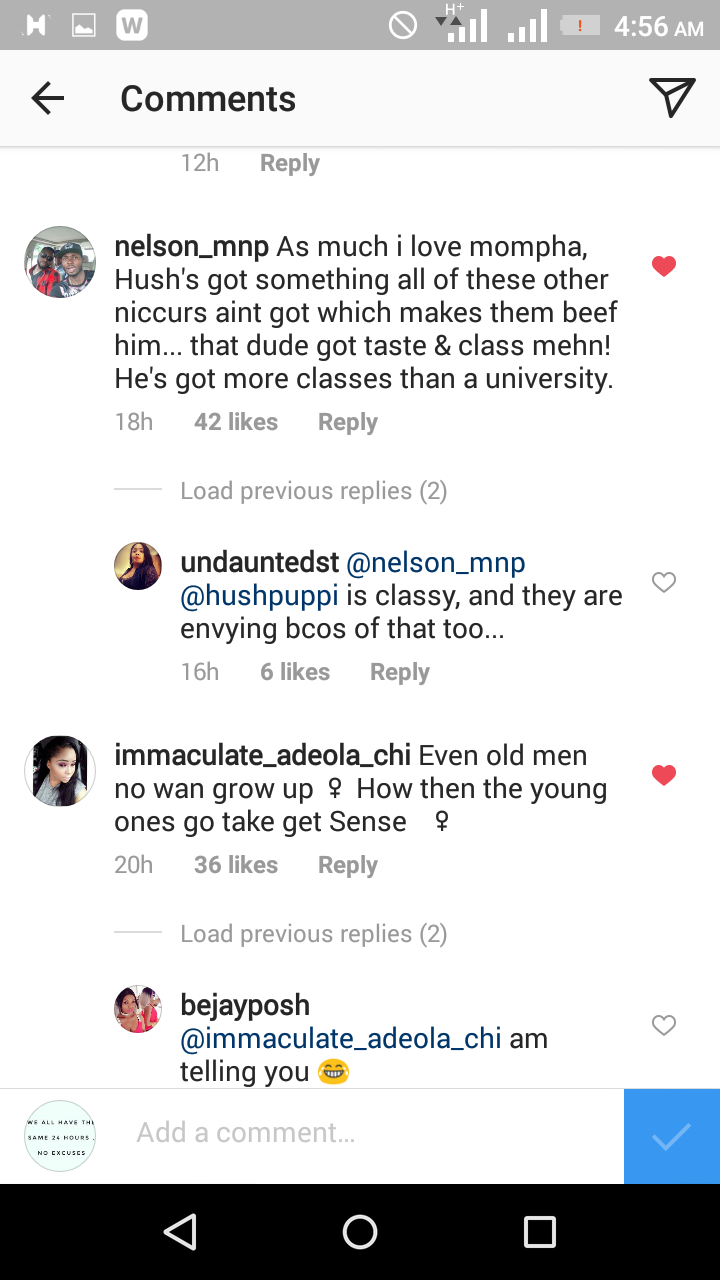Viewport: 720px width, 1280px height.
Task: Unlike nelson_mnp's comment with red heart
Action: (664, 266)
